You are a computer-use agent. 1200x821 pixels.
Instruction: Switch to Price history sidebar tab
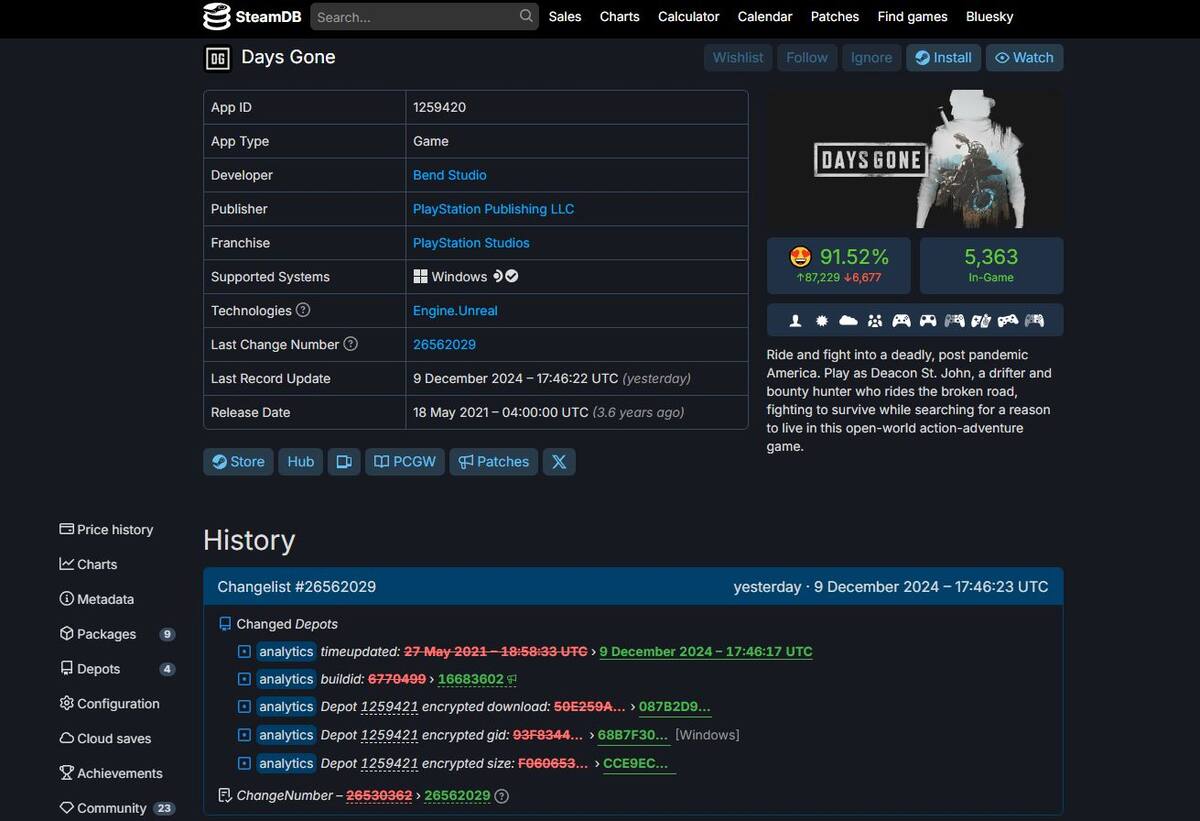coord(106,529)
